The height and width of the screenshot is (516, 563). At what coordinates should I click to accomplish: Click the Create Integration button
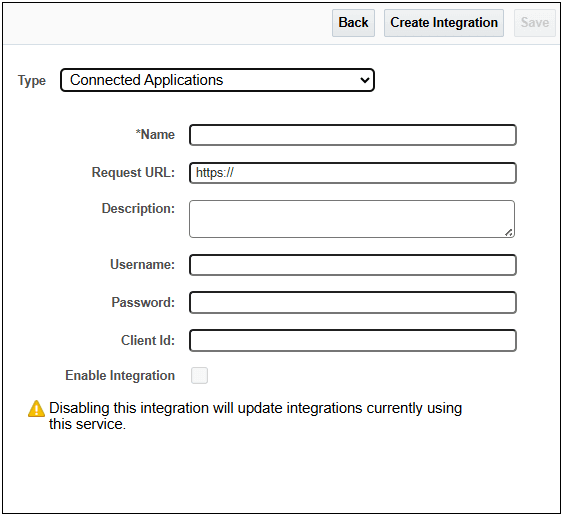click(x=444, y=23)
